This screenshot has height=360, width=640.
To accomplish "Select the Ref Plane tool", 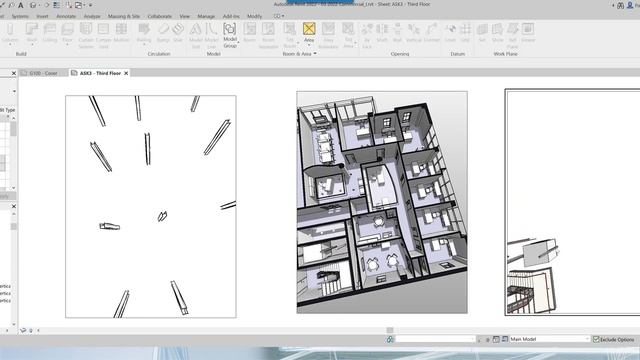I will (513, 36).
